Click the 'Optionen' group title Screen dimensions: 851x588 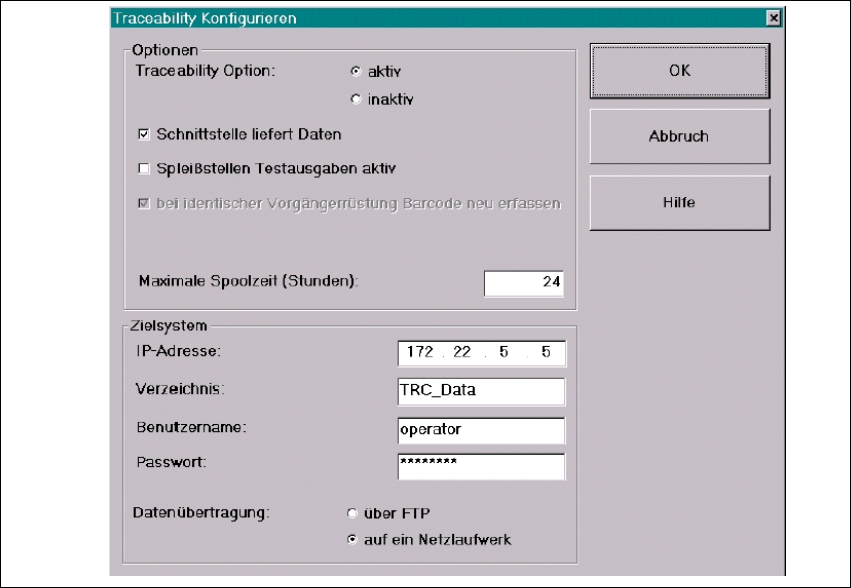pos(165,50)
